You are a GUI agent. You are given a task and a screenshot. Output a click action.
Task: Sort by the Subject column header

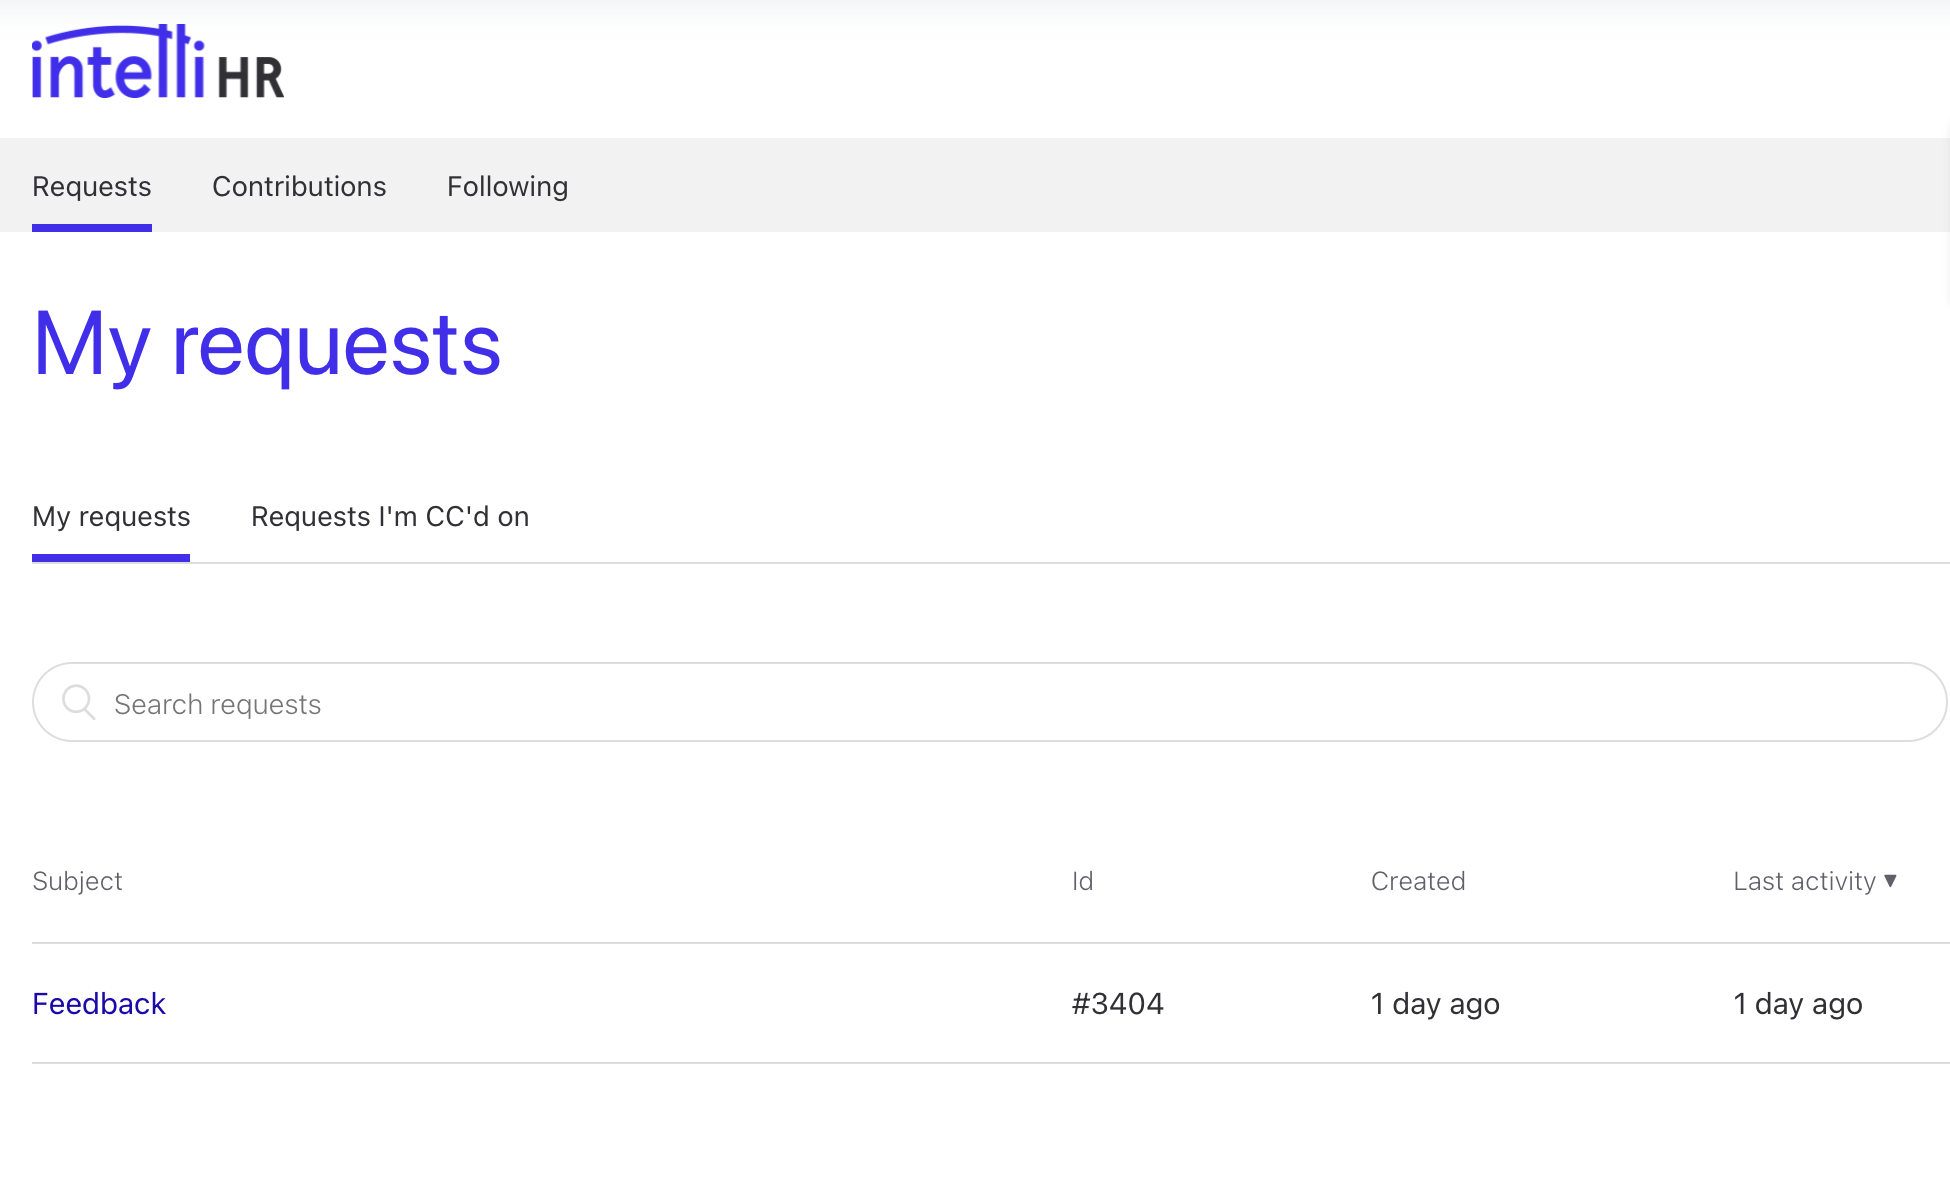click(77, 881)
